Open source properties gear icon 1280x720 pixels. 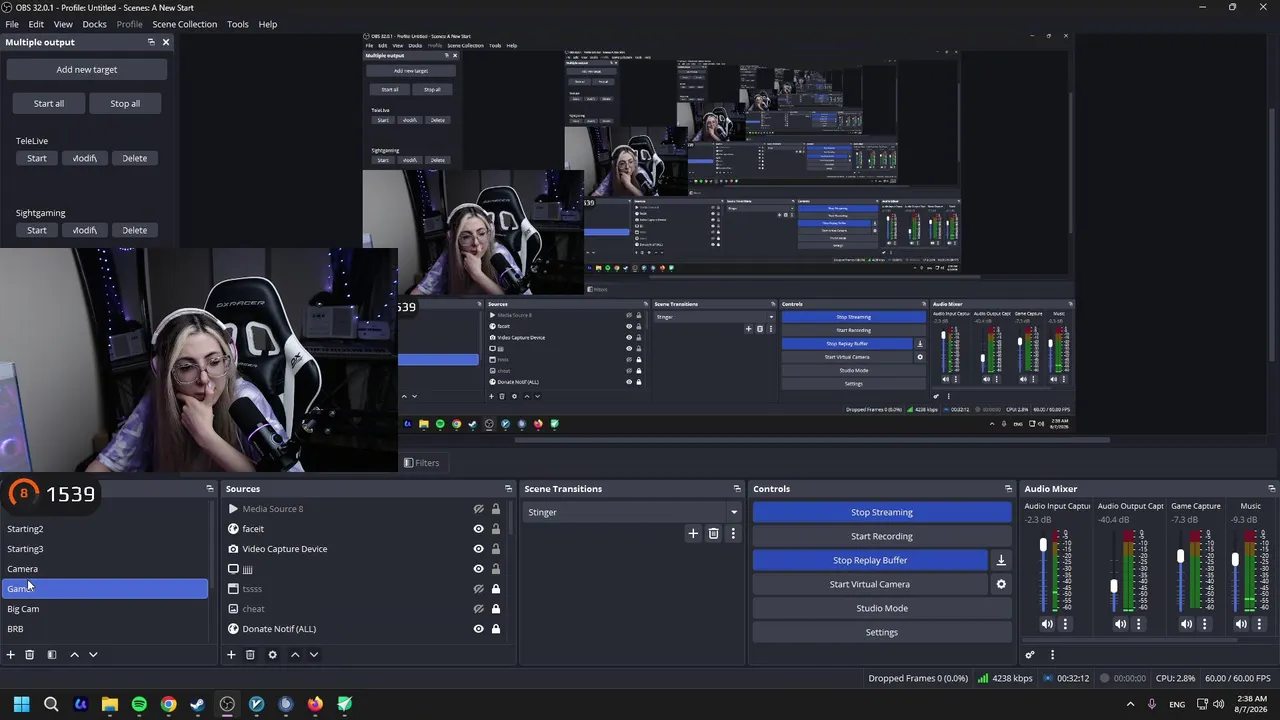pos(272,655)
